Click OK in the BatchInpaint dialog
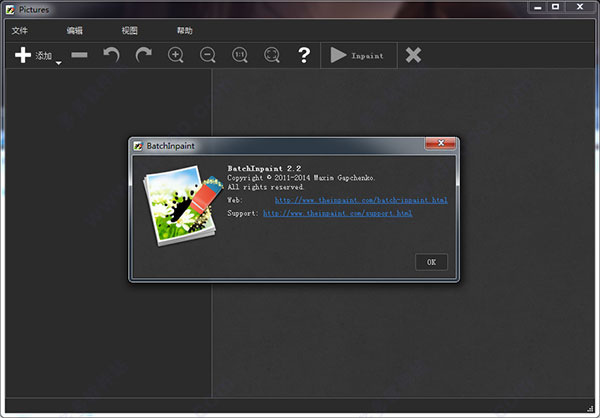 pos(431,262)
